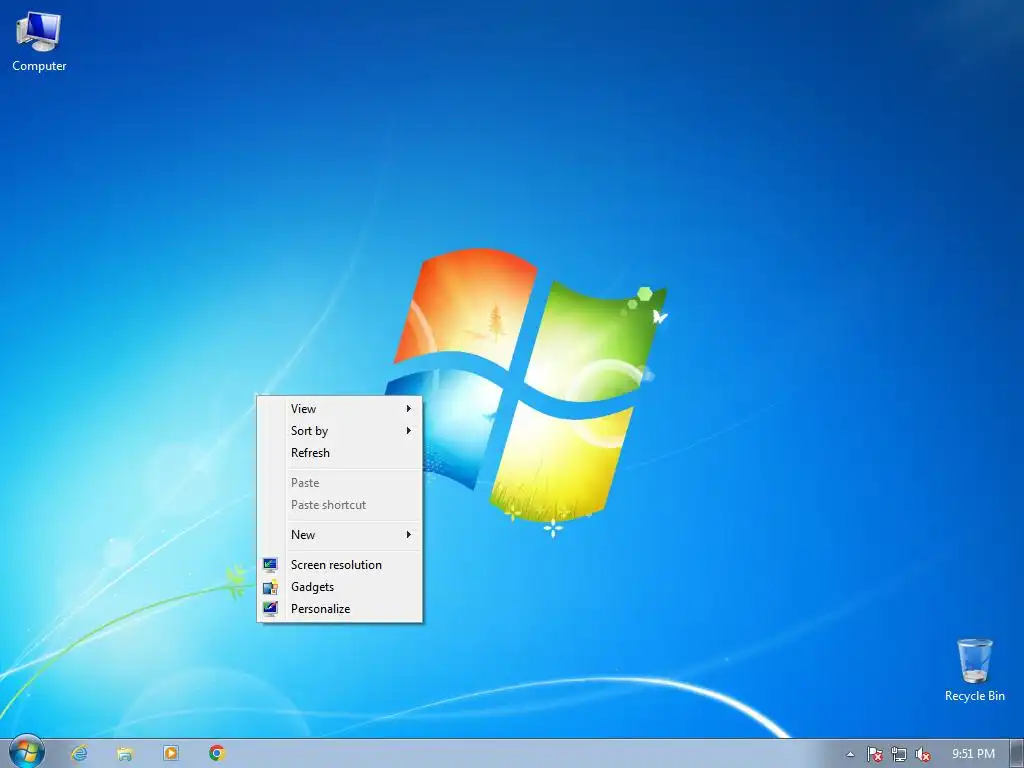Launch Google Chrome from the taskbar
The height and width of the screenshot is (768, 1024).
(217, 753)
